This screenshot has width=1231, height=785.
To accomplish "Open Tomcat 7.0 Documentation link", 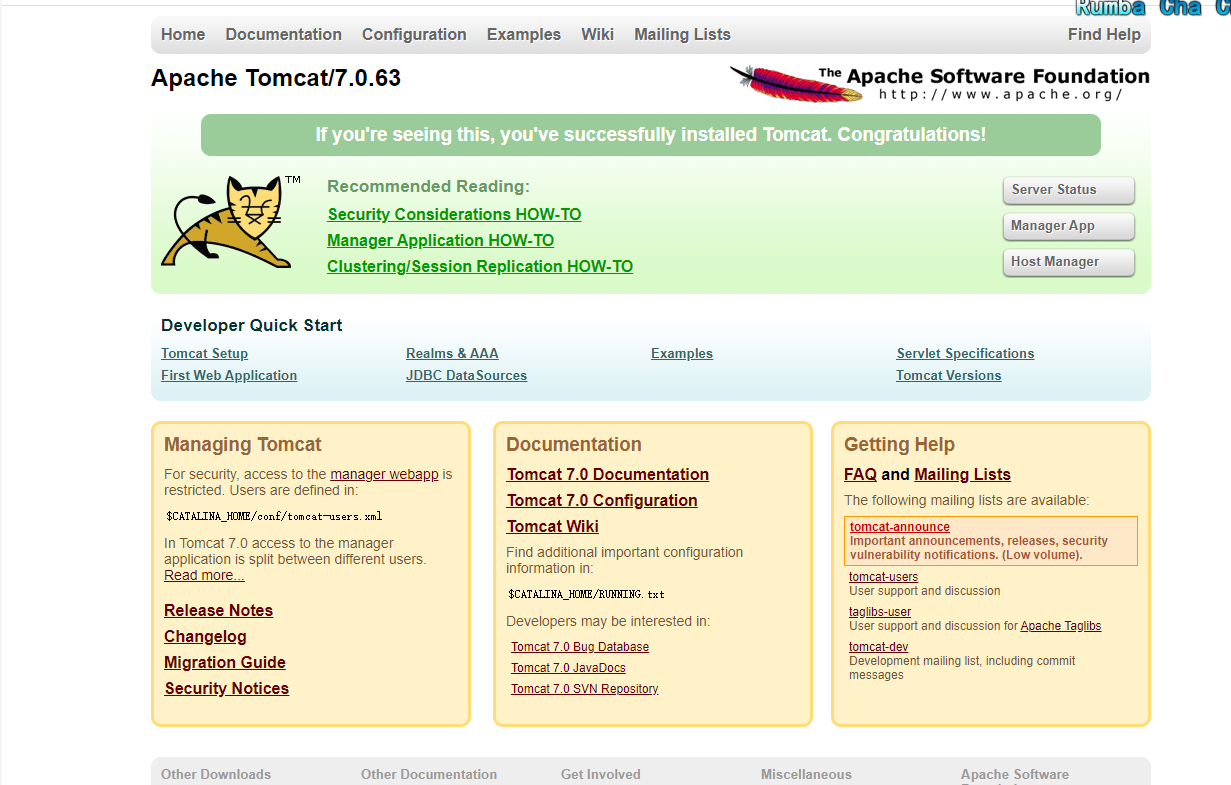I will tap(608, 474).
